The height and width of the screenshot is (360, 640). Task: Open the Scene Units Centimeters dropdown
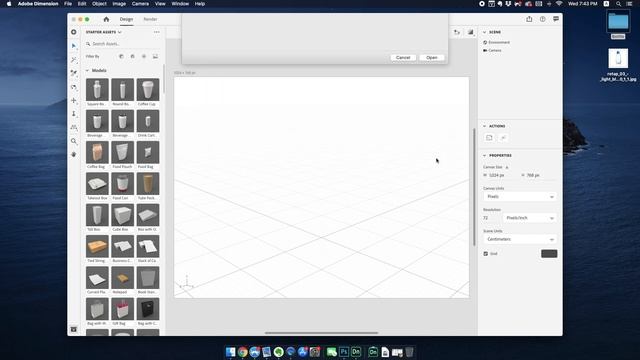pos(520,239)
